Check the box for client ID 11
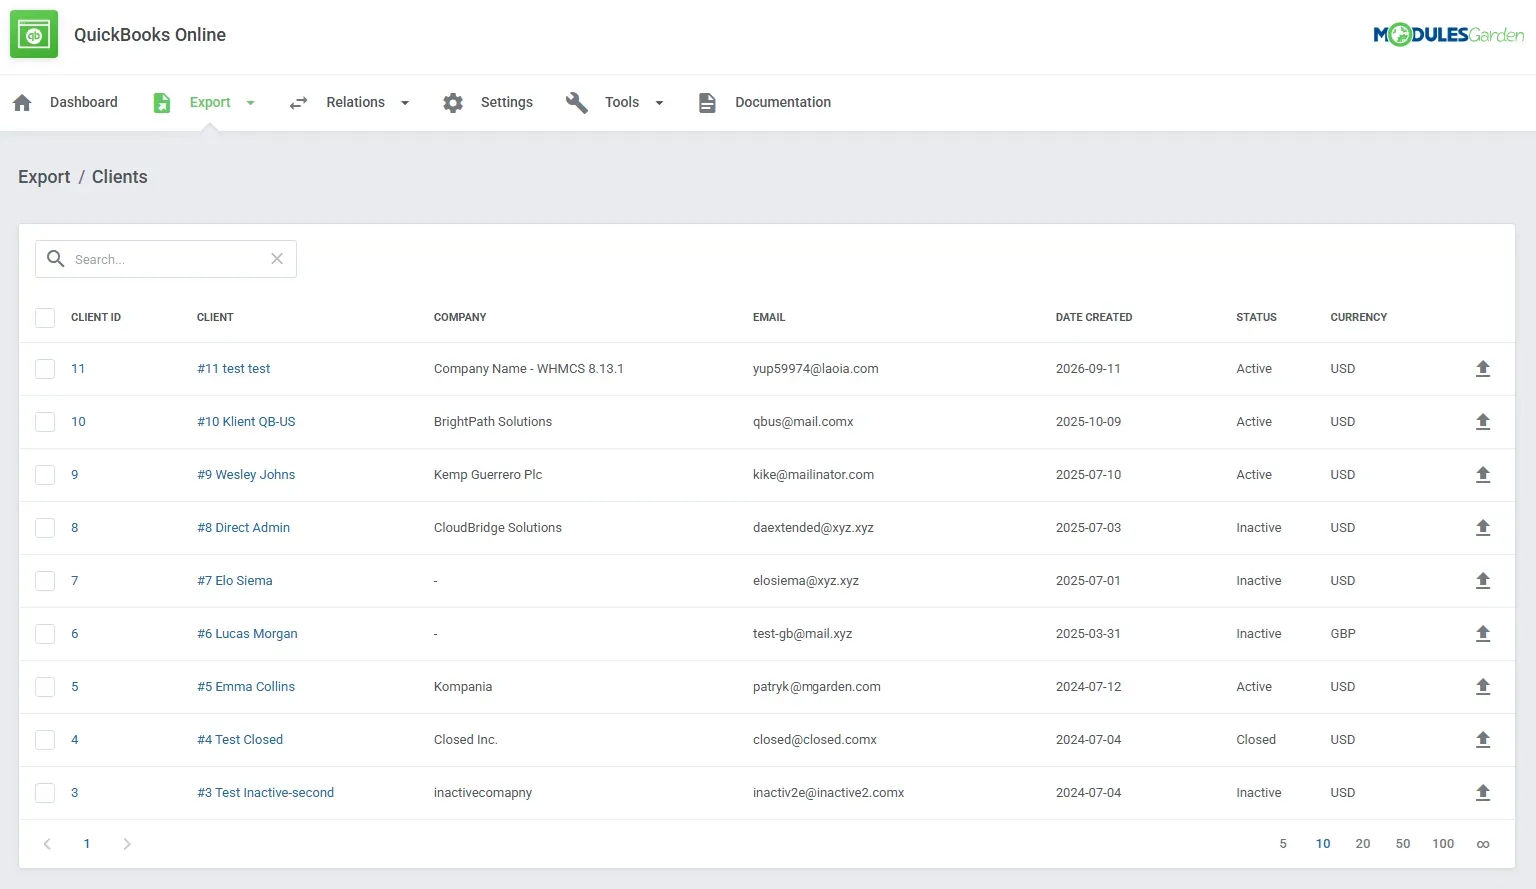The width and height of the screenshot is (1536, 889). (x=45, y=369)
